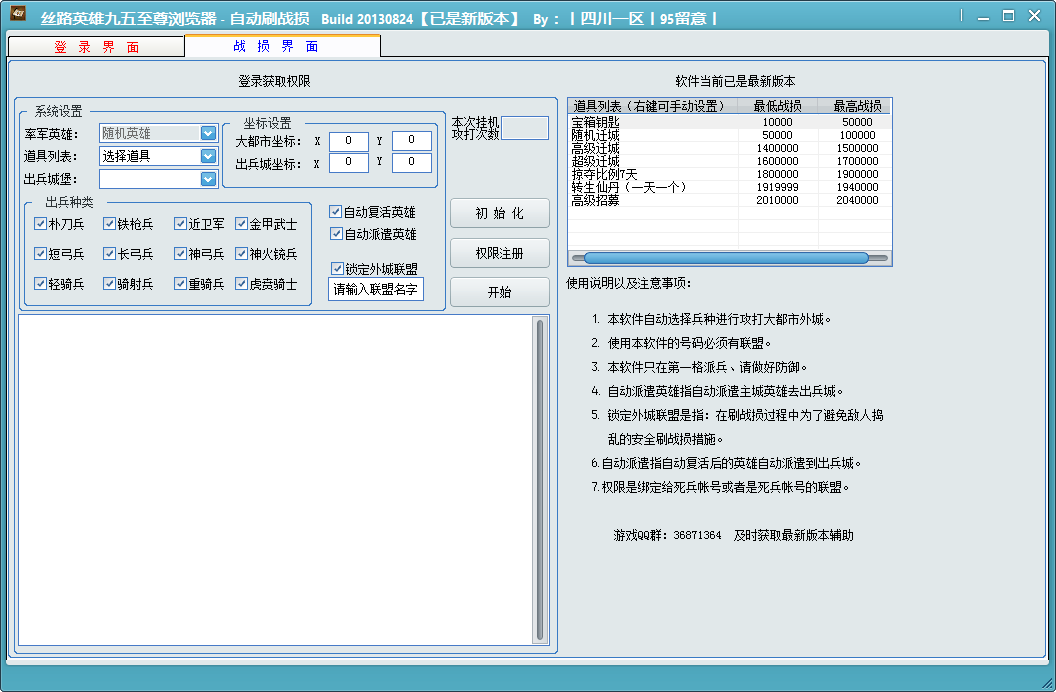Toggle the 长弓兵 checkbox

(x=109, y=253)
